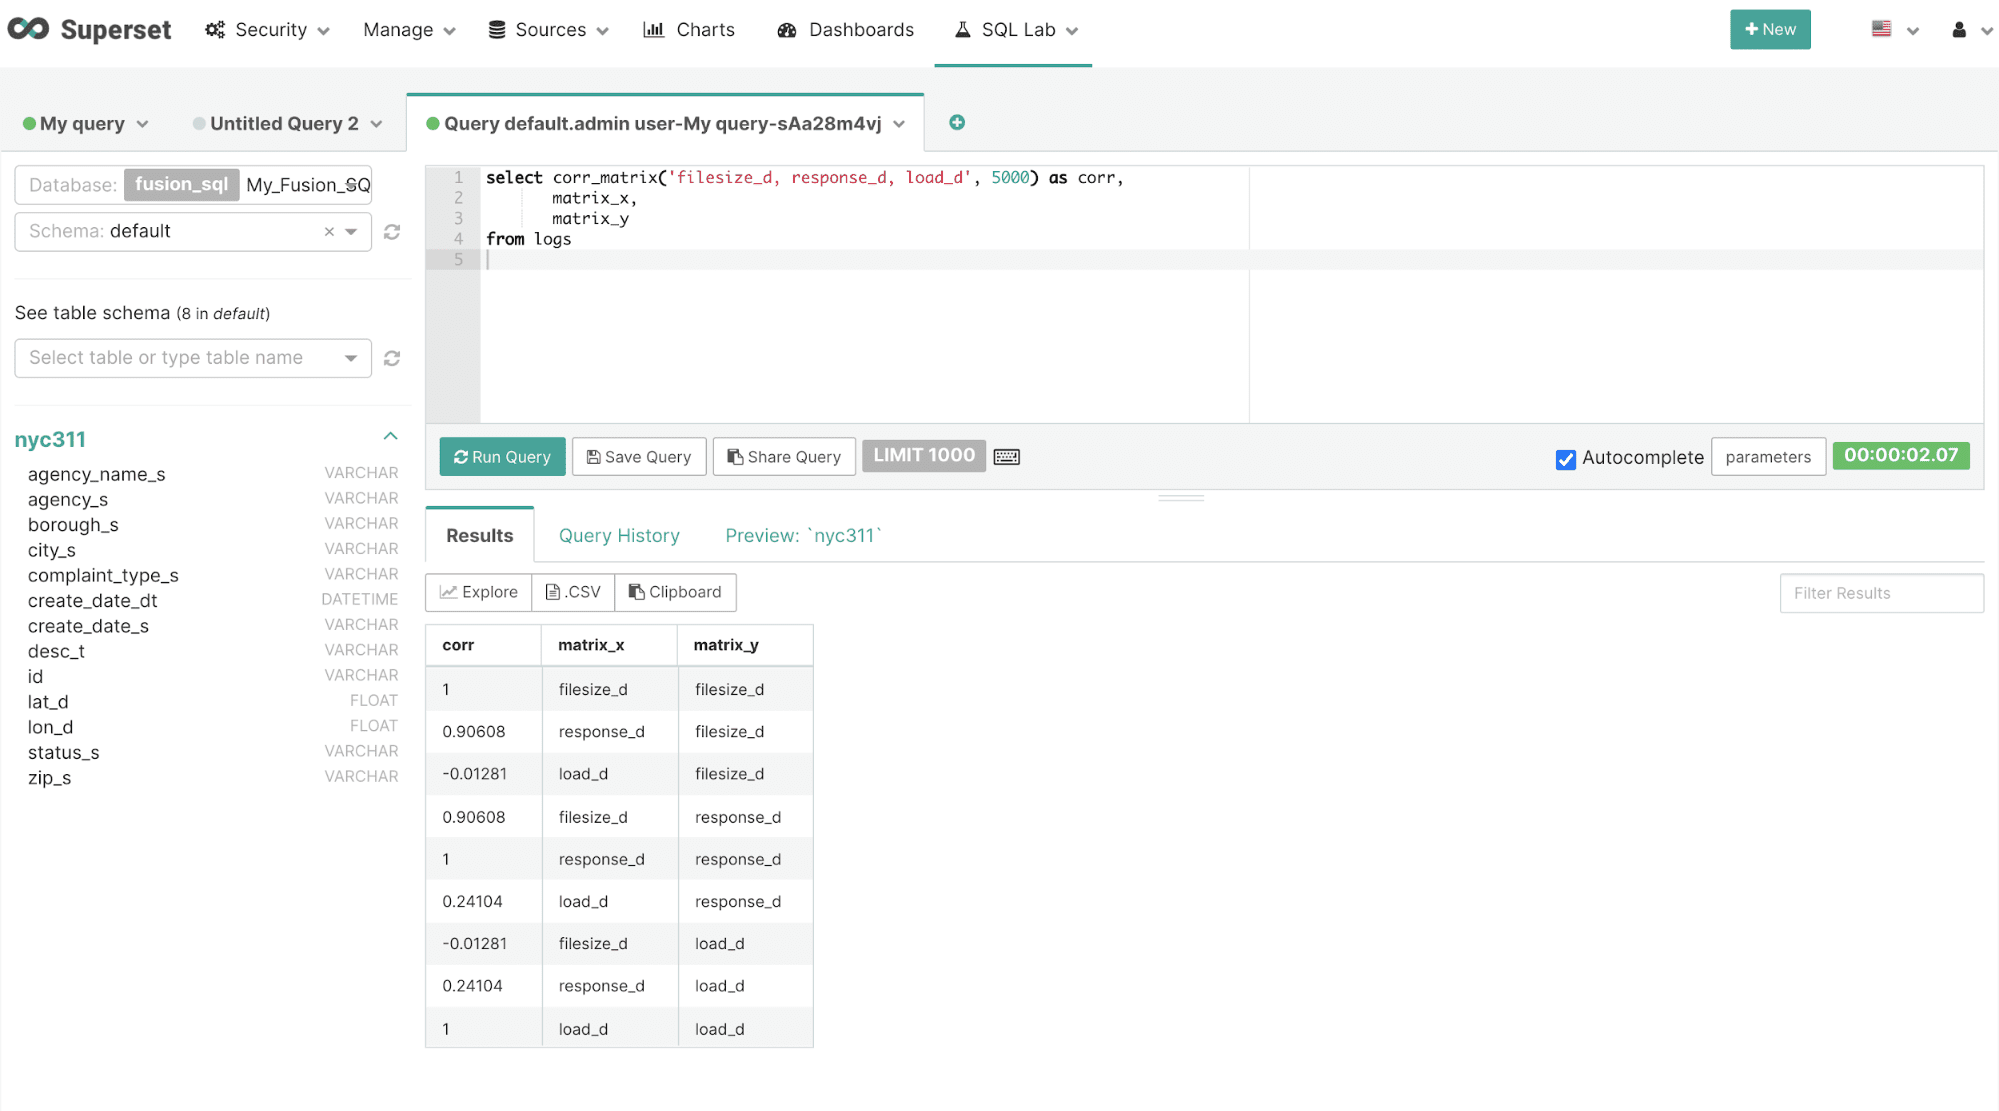
Task: Click the add new query tab plus icon
Action: pos(957,122)
